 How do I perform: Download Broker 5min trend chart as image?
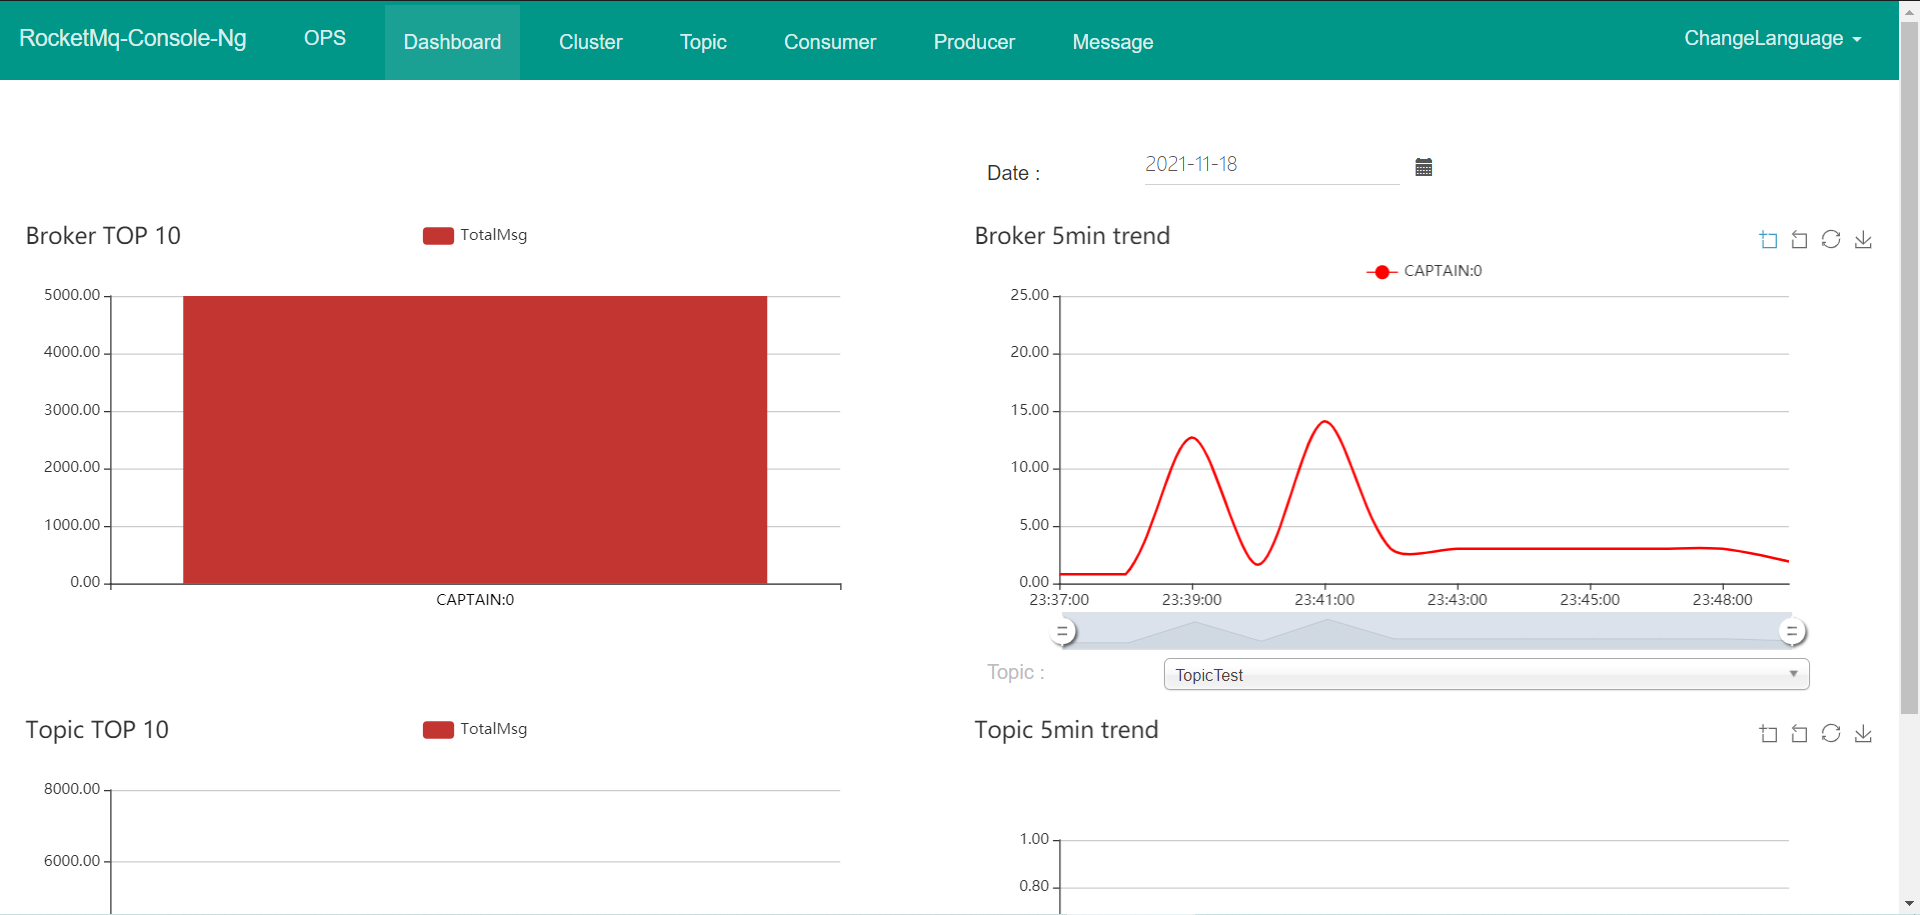point(1863,240)
